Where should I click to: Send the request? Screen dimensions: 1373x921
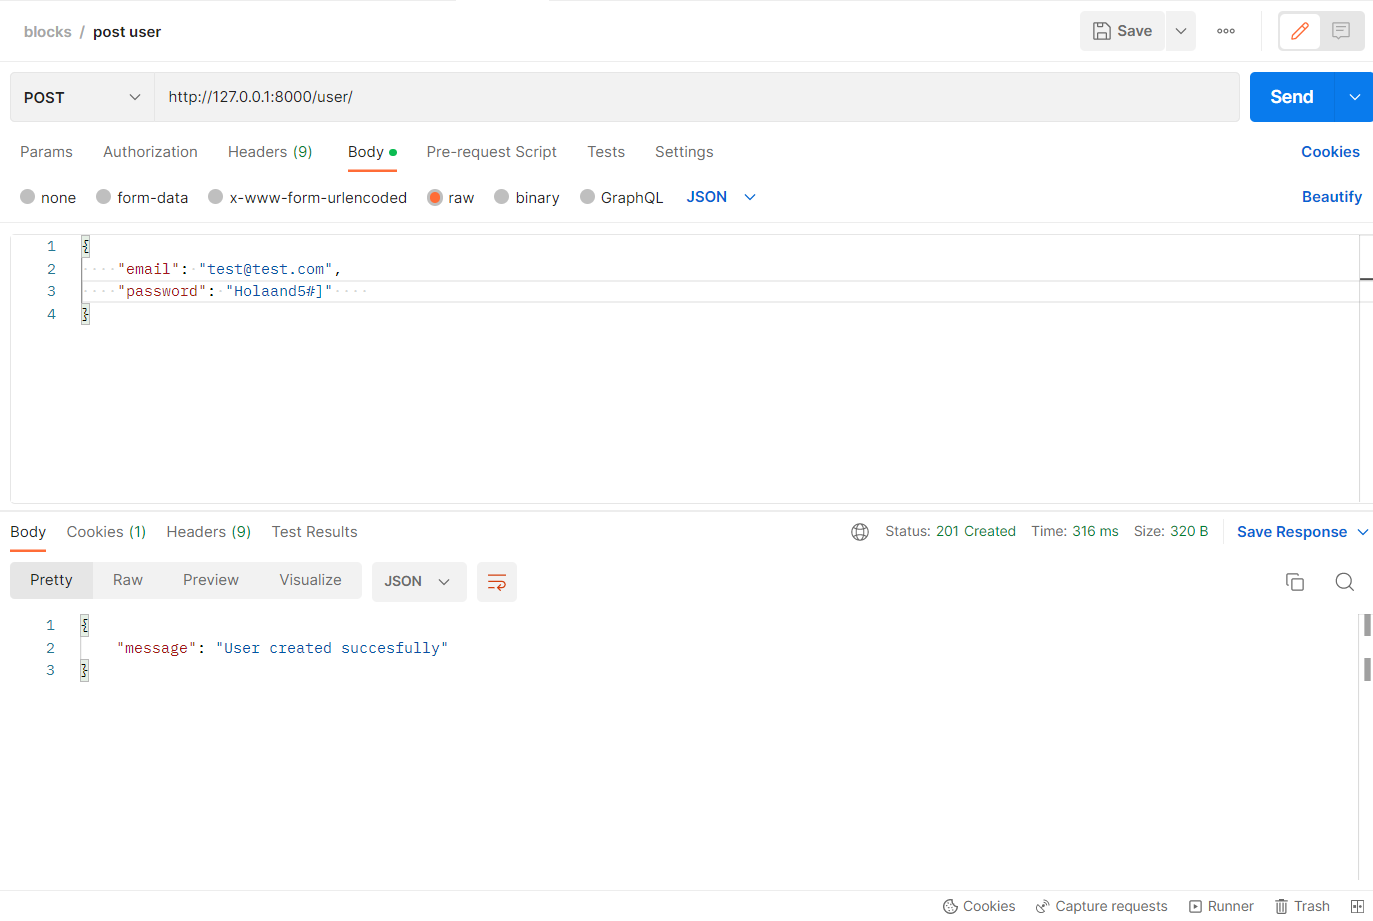(1290, 97)
